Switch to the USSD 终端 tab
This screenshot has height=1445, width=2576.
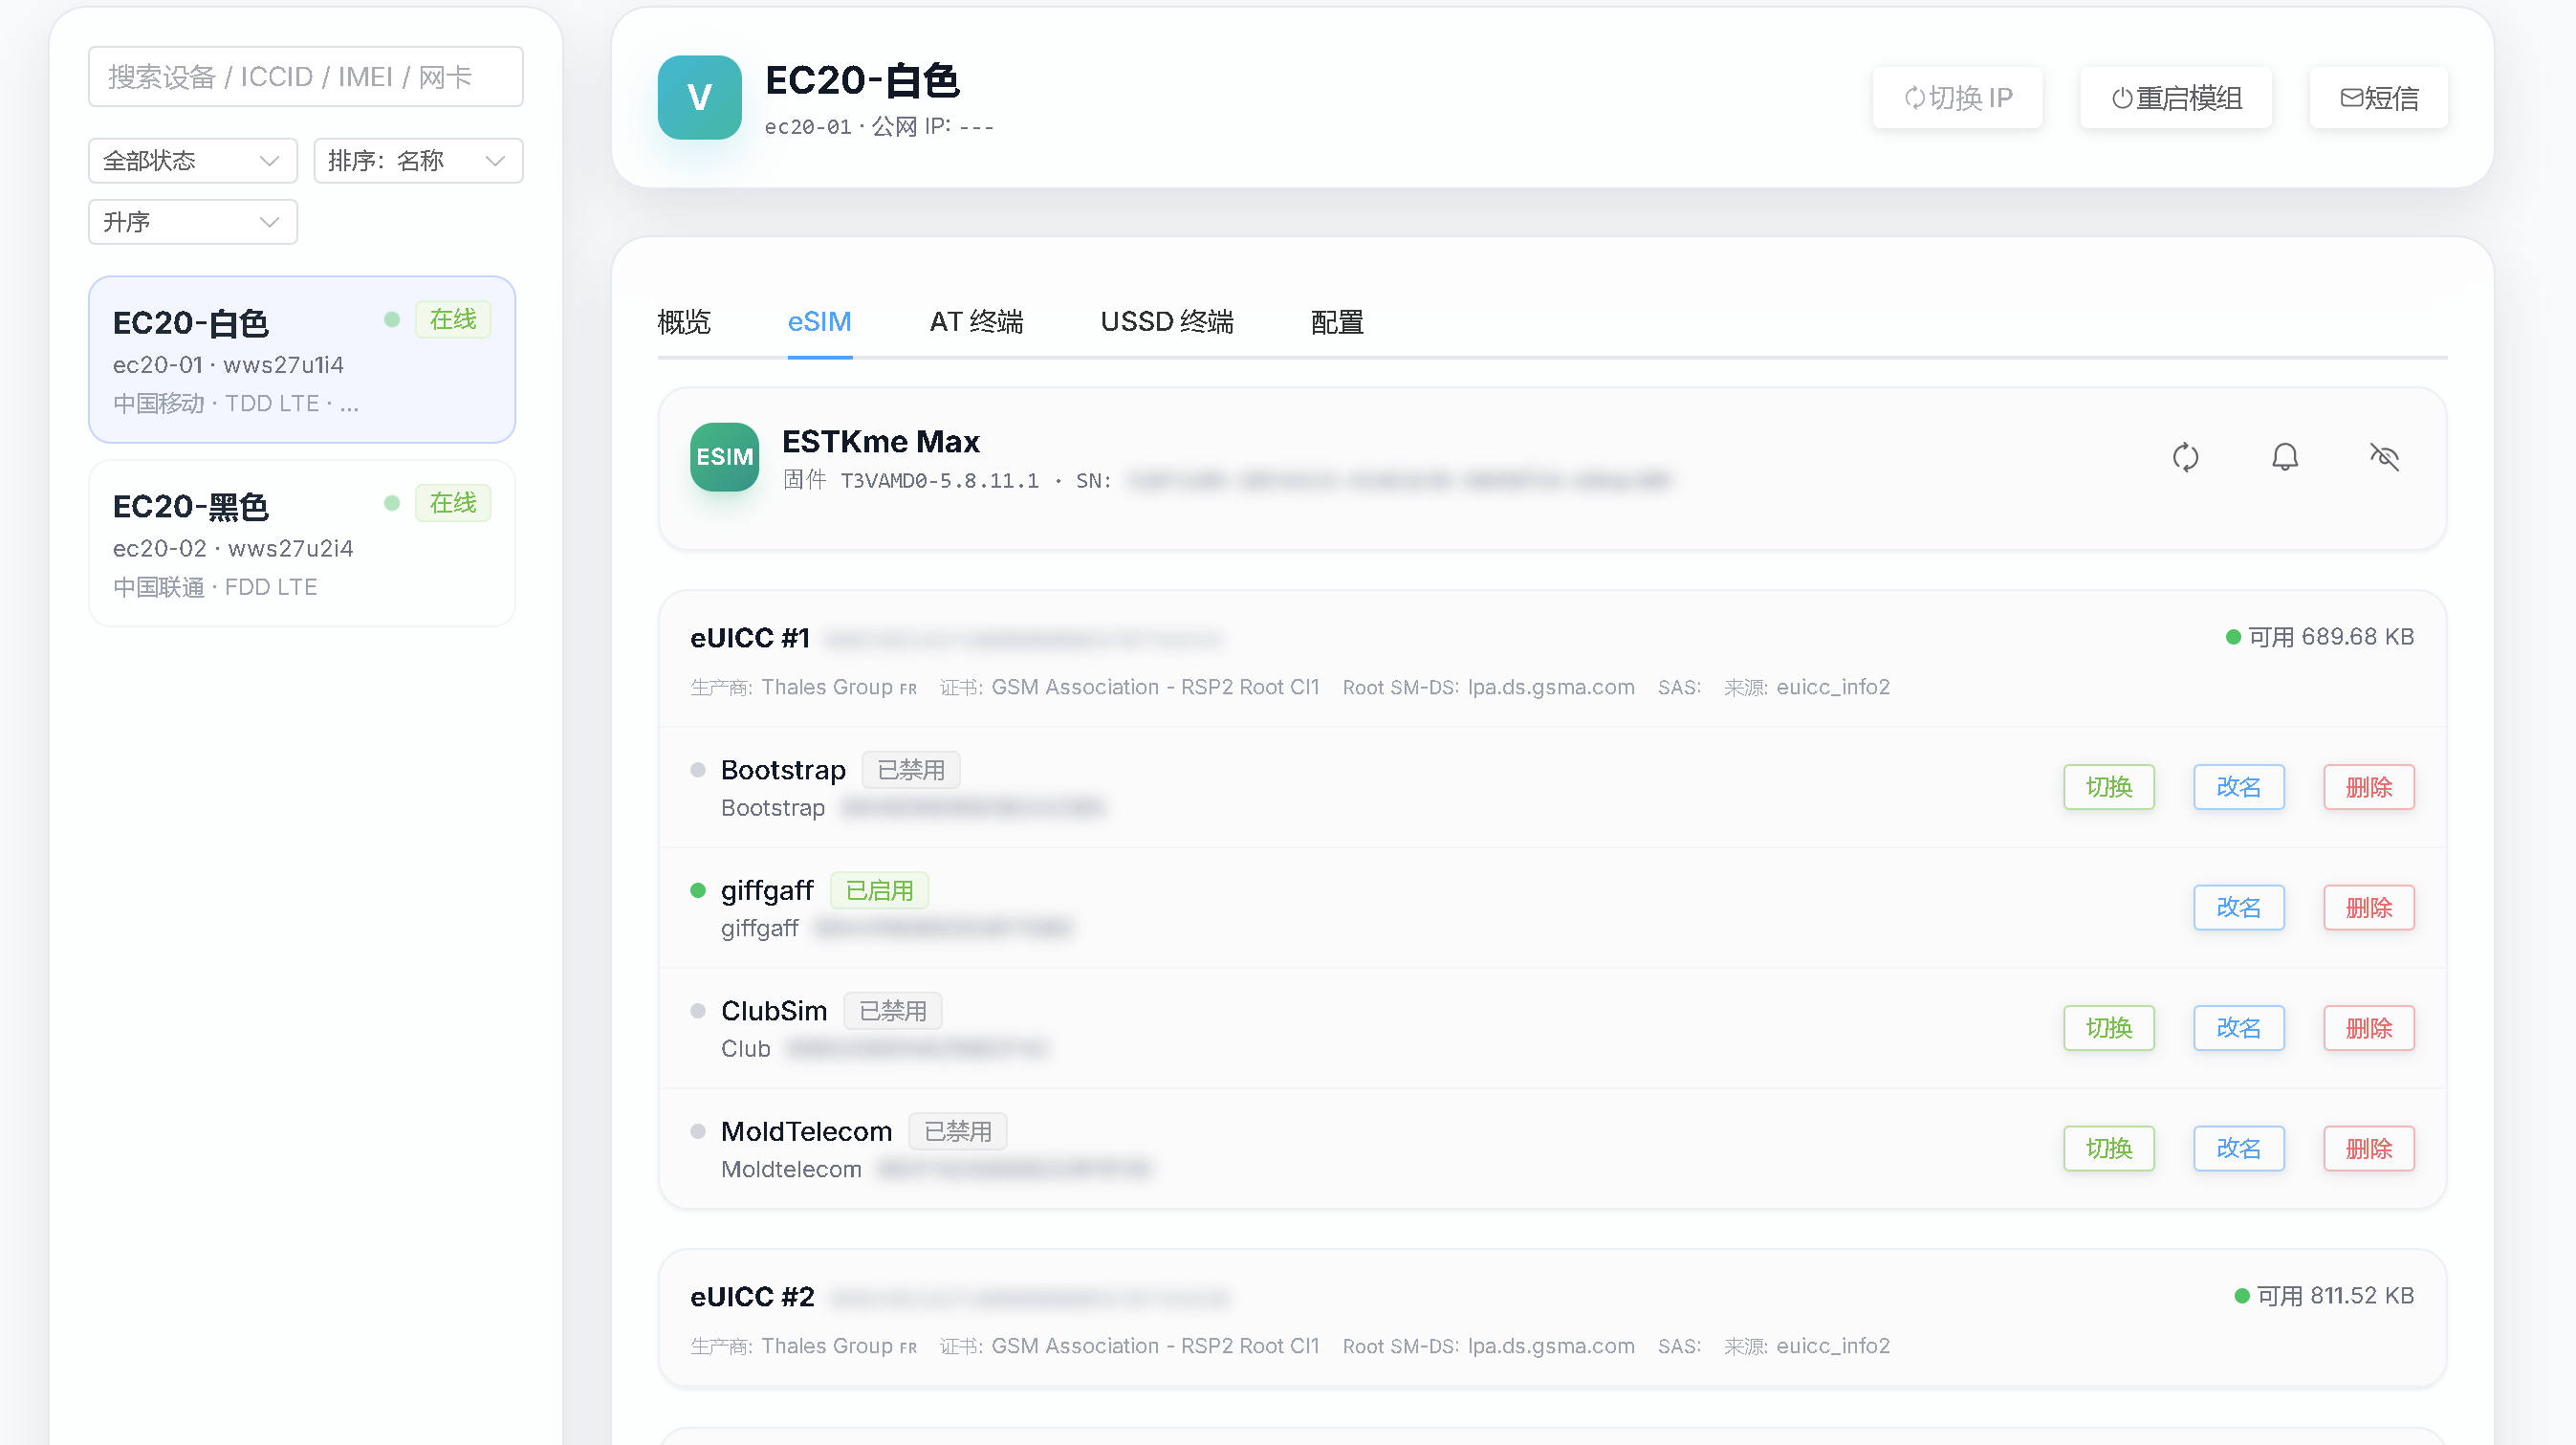[x=1167, y=322]
